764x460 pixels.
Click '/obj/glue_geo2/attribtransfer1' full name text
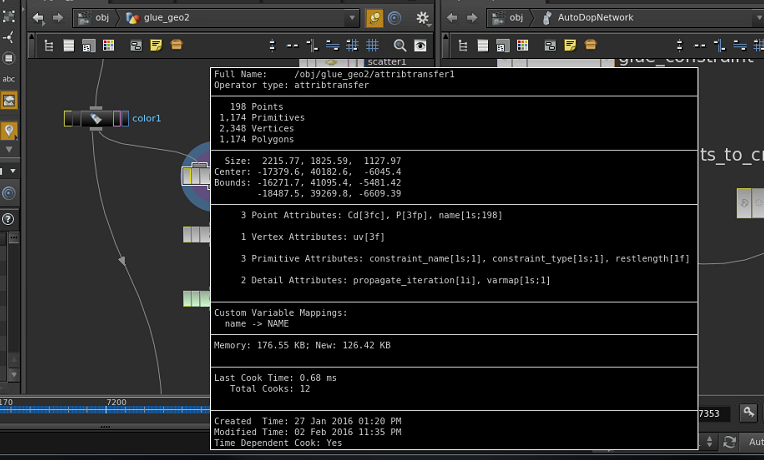point(374,74)
